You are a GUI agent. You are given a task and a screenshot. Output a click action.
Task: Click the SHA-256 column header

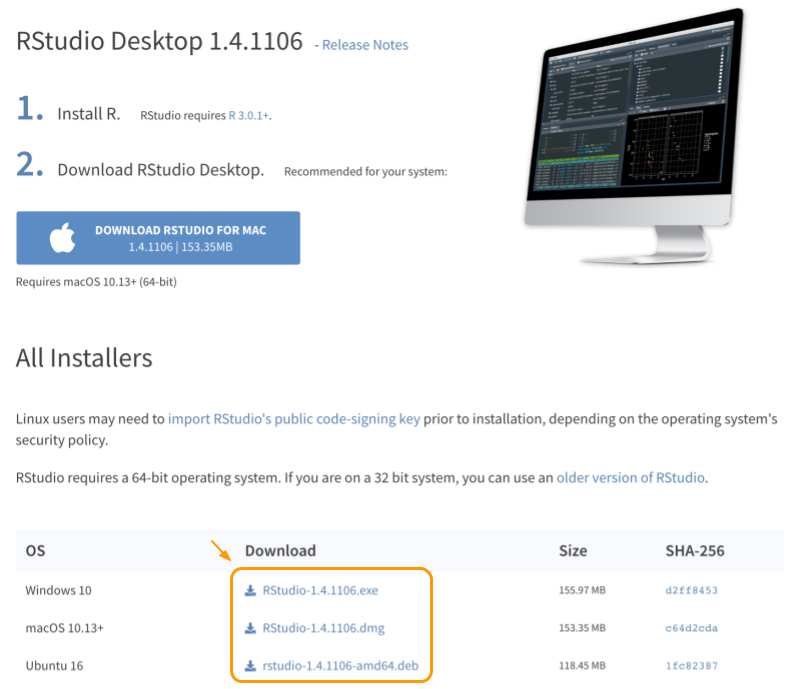[x=695, y=551]
